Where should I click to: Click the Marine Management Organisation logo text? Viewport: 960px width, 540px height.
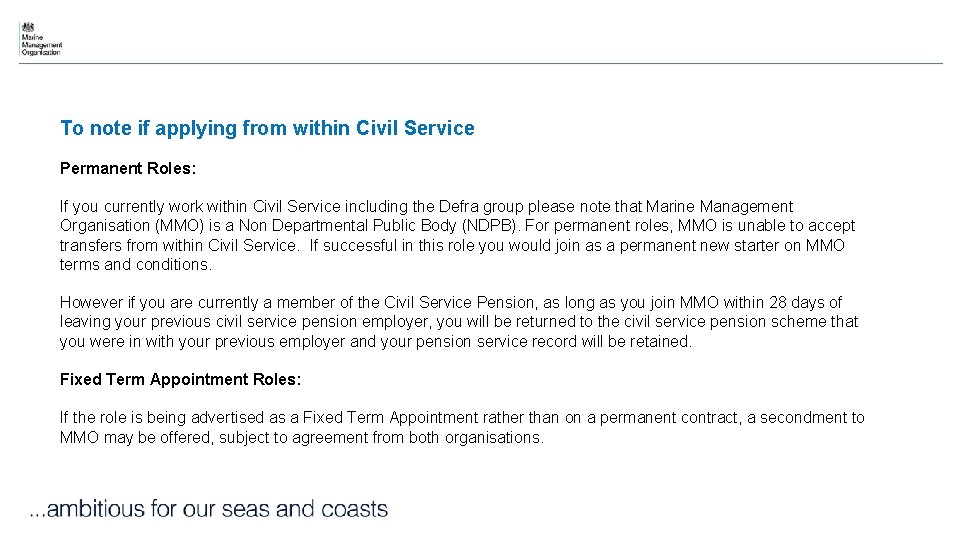pos(41,46)
